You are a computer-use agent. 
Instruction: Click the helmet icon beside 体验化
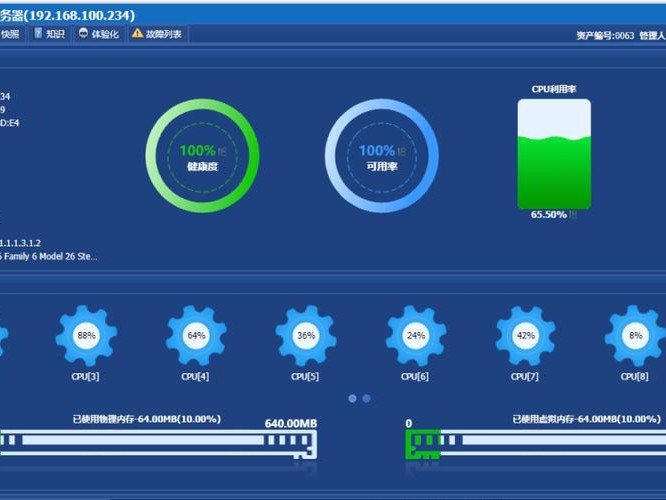83,33
